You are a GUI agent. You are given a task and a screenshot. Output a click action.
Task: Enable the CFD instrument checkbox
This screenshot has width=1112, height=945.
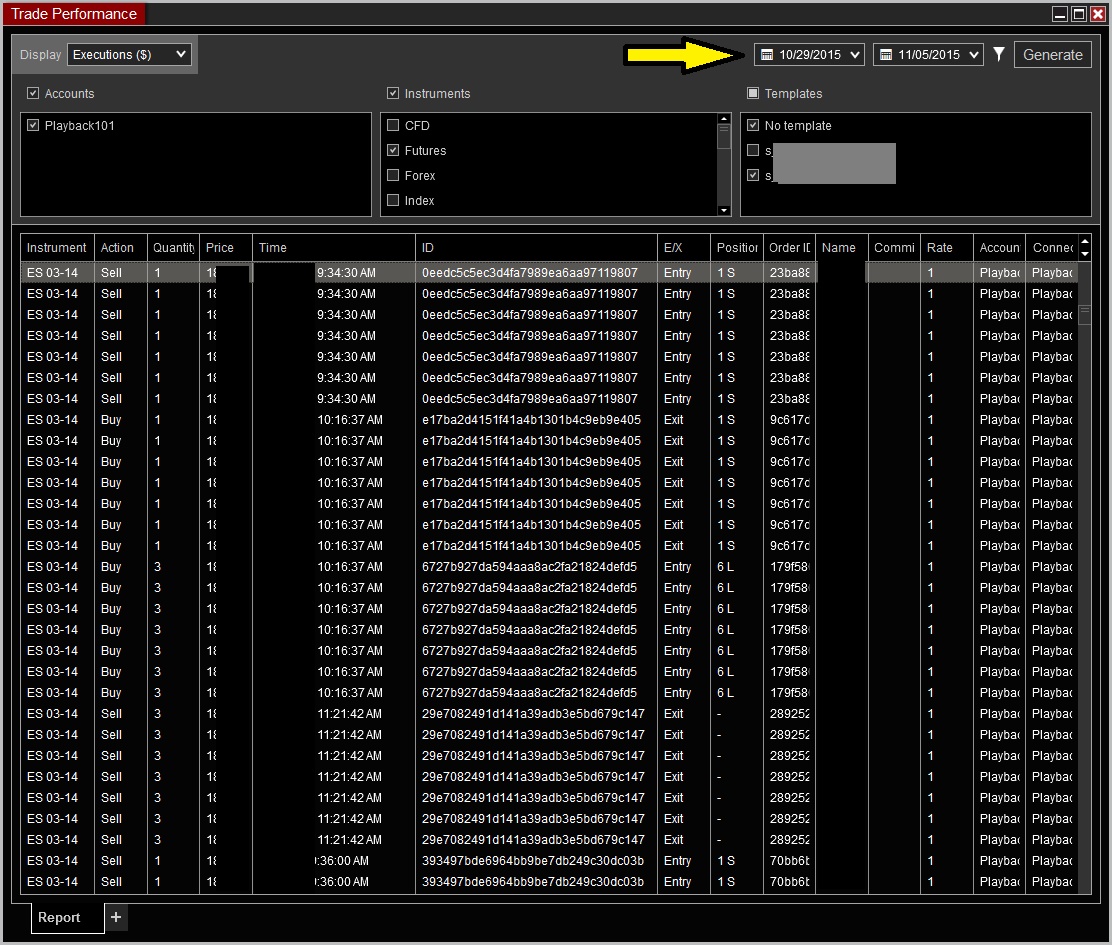click(393, 125)
